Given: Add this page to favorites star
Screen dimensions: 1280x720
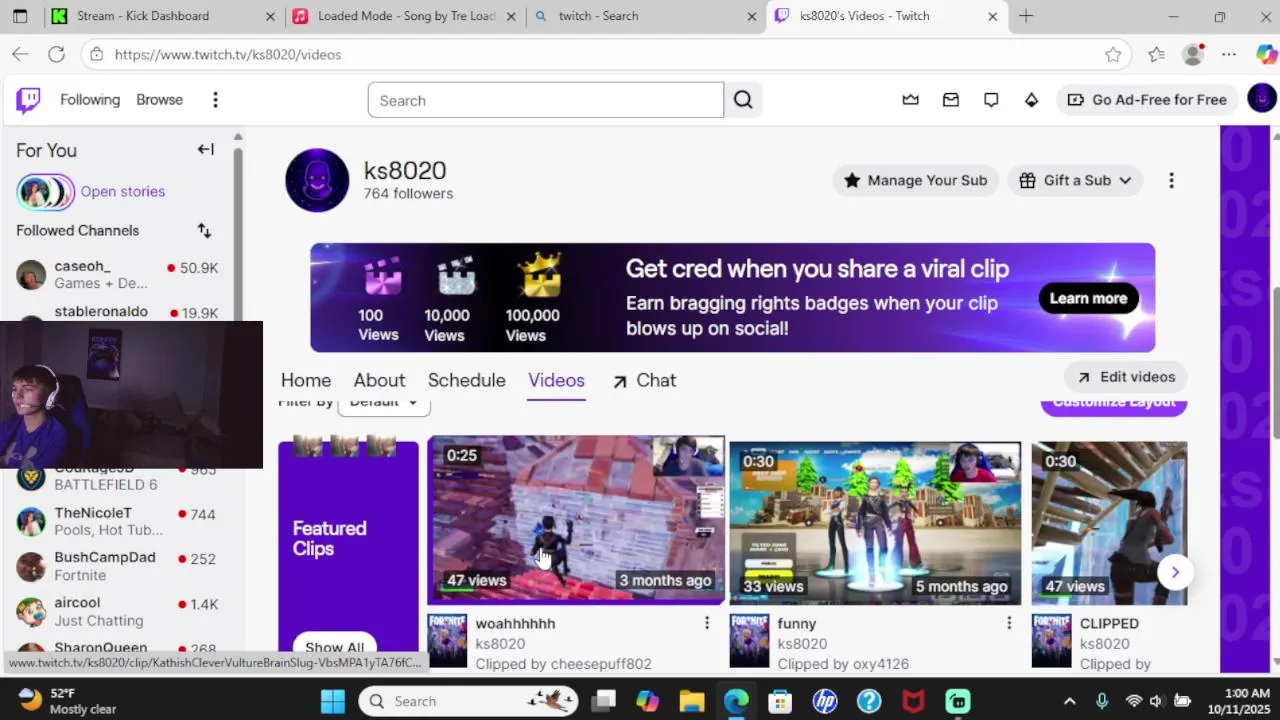Looking at the screenshot, I should point(1113,55).
